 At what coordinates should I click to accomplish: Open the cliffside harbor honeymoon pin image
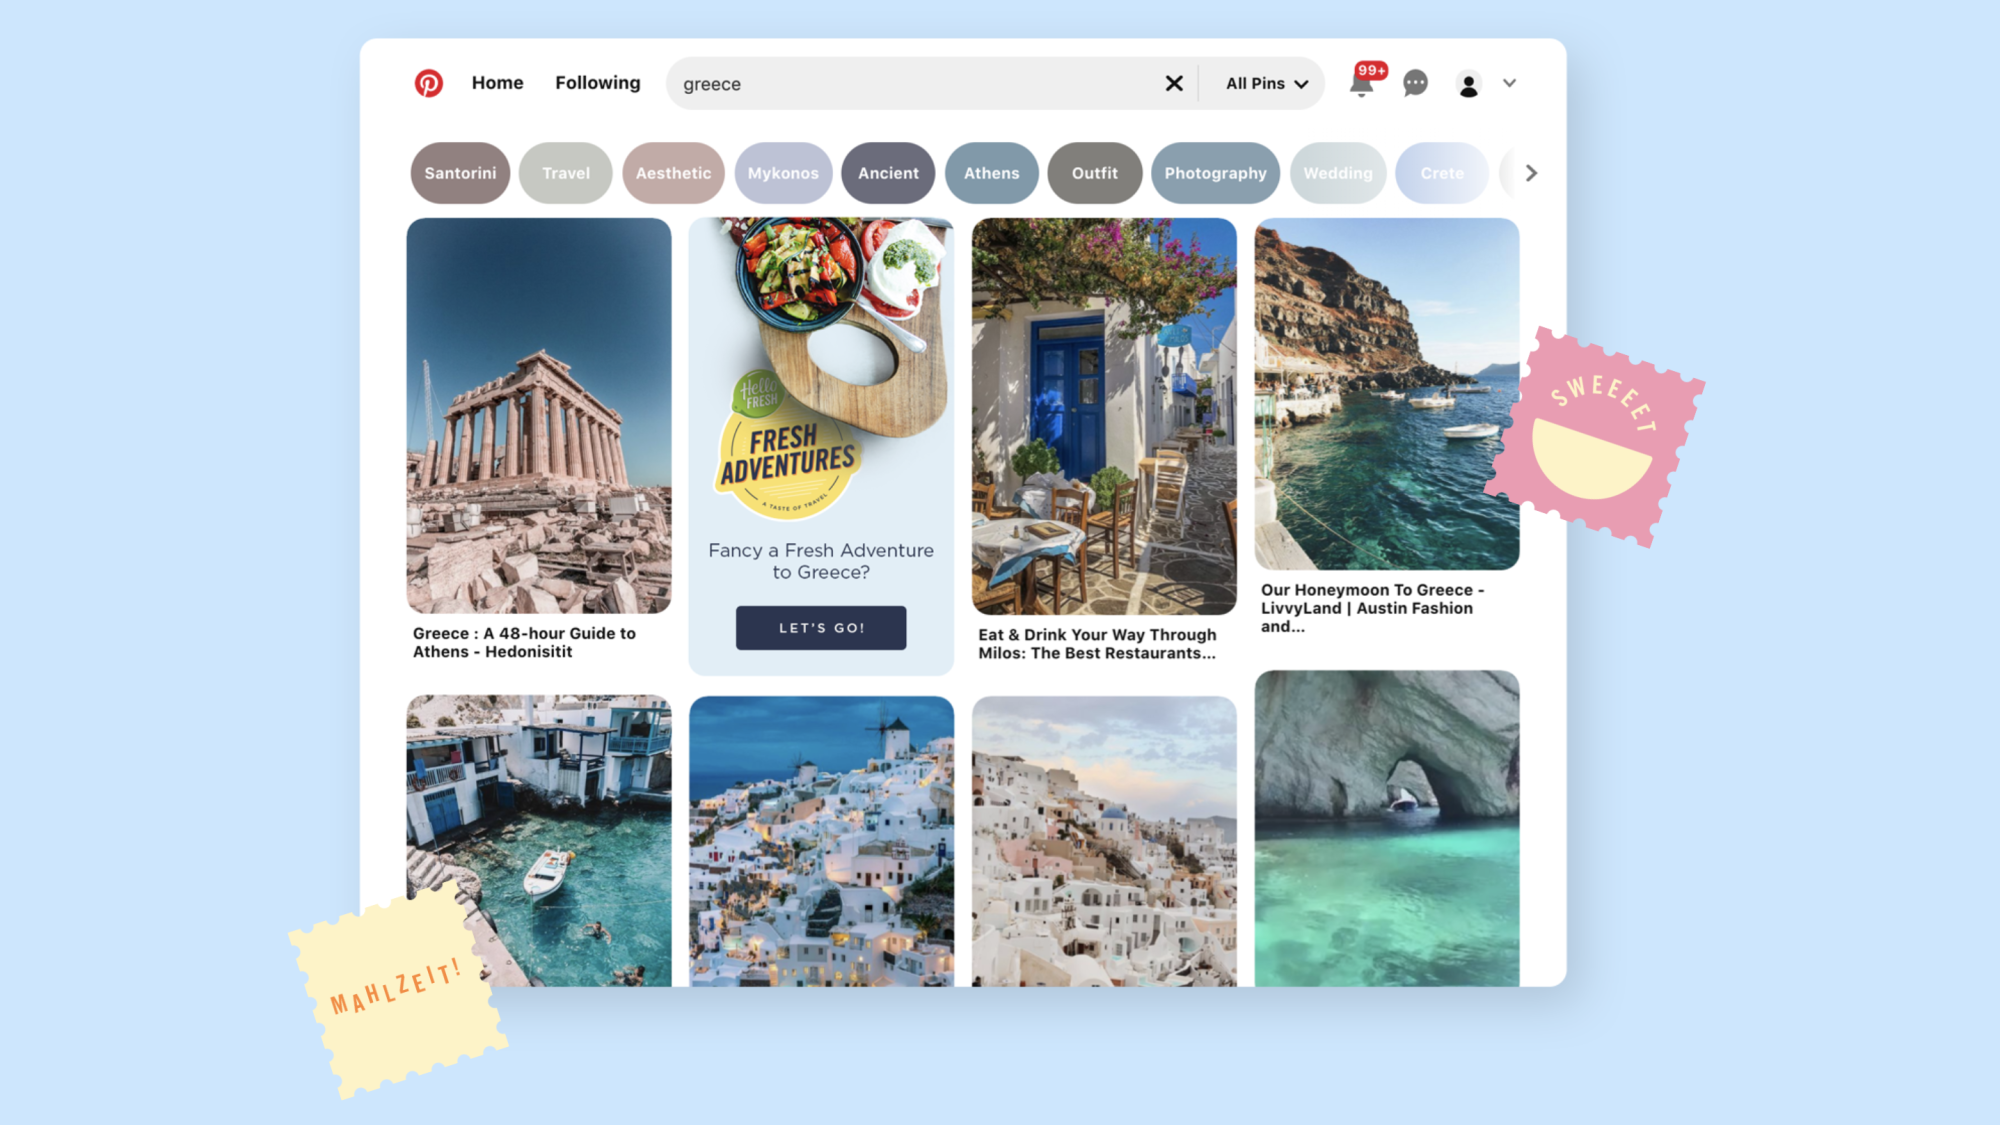(x=1387, y=394)
